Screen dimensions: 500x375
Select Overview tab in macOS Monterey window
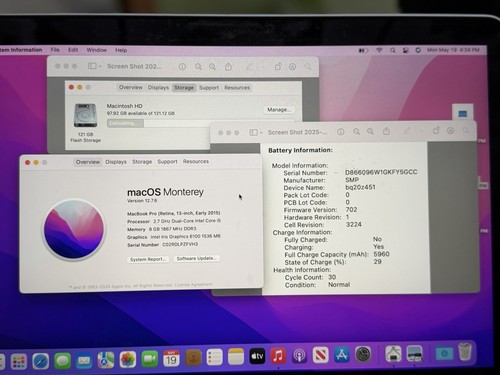[x=88, y=162]
